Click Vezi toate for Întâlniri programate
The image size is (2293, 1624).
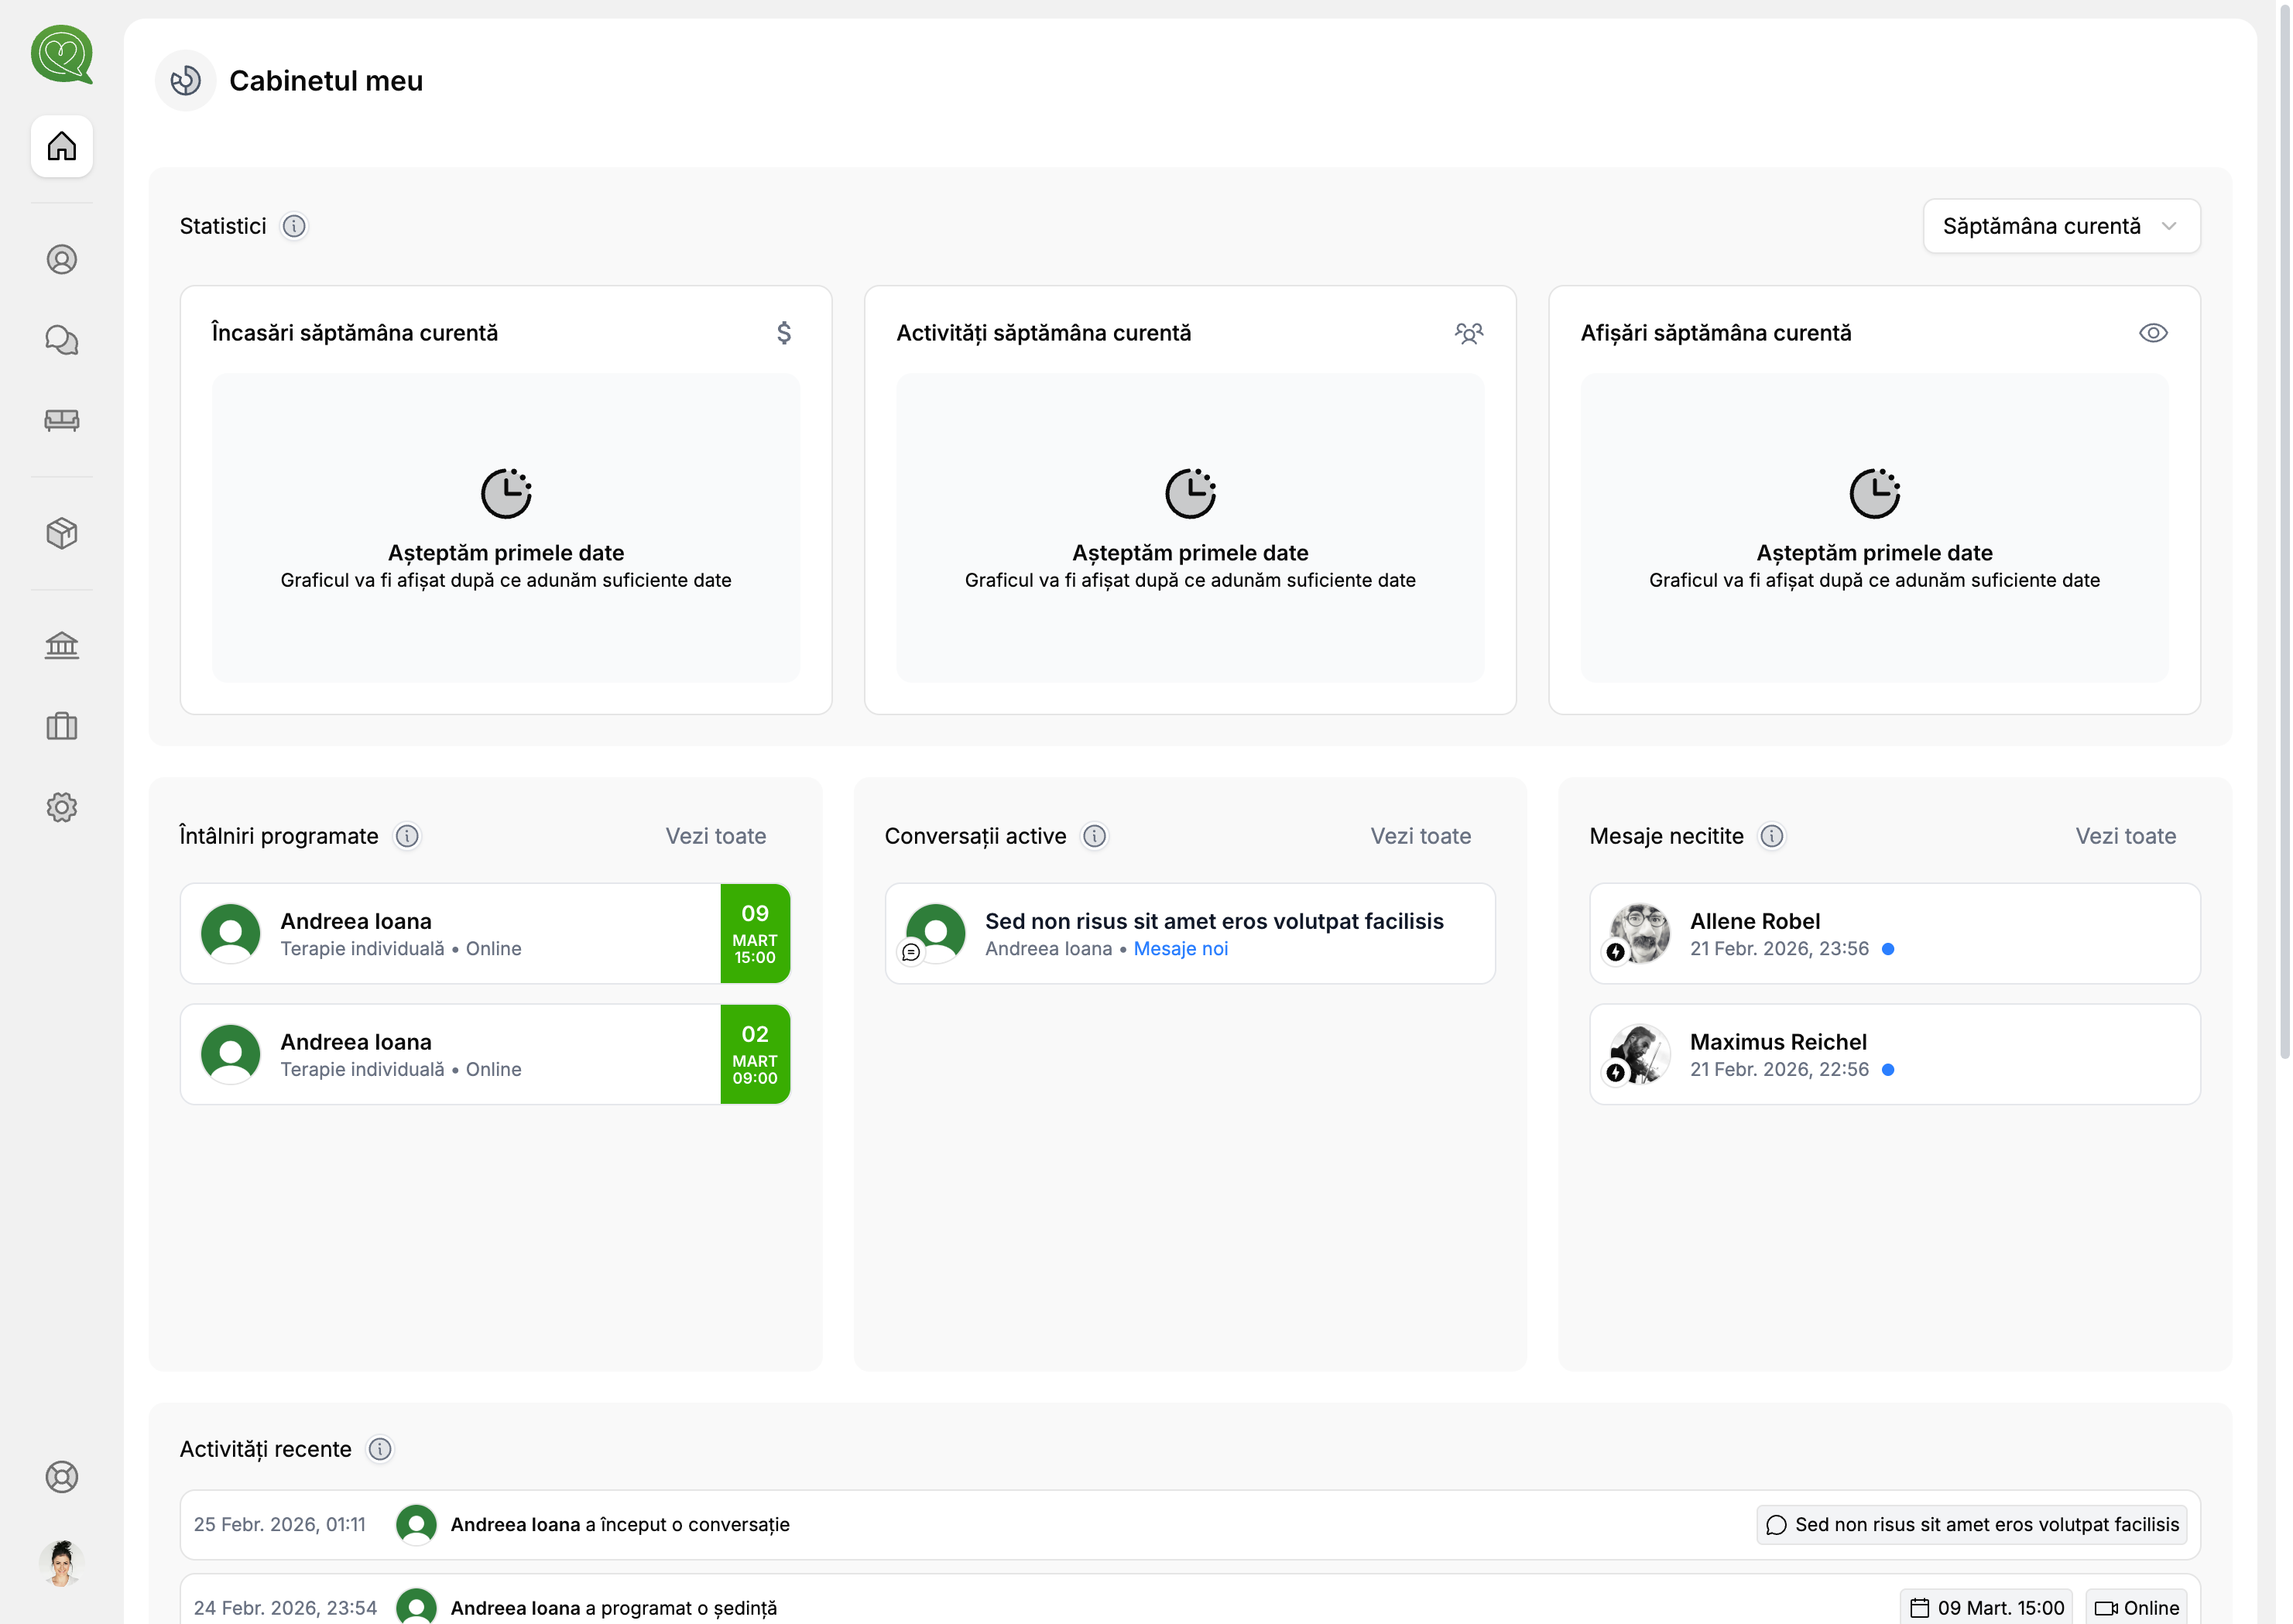pyautogui.click(x=716, y=836)
